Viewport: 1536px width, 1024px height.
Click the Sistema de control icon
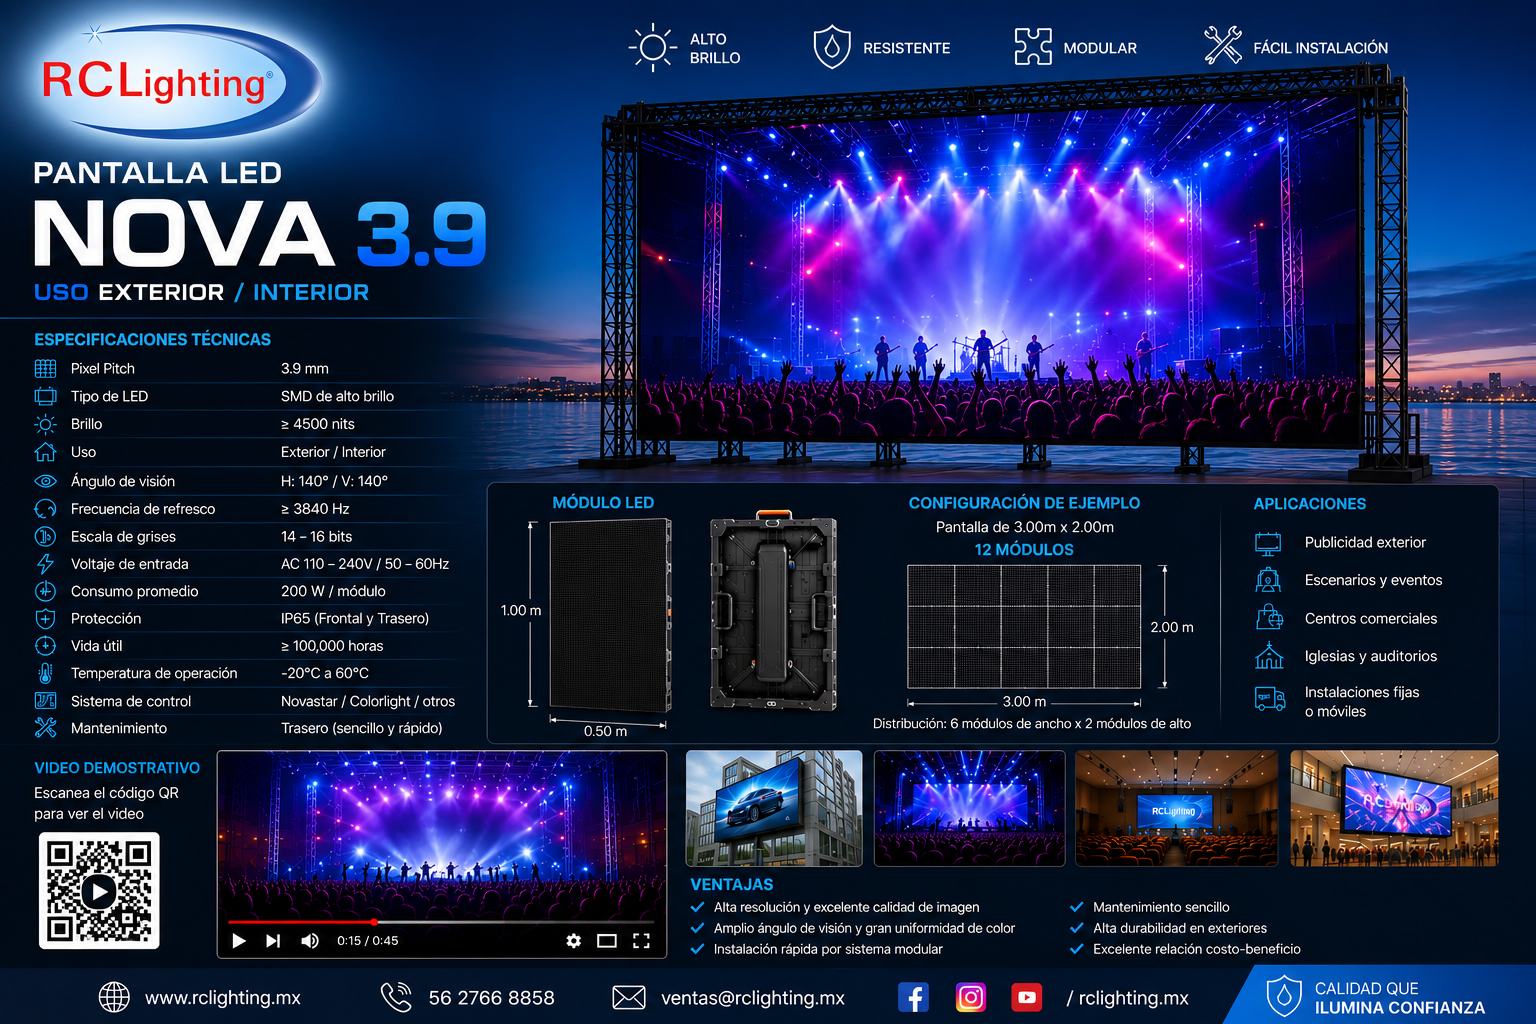click(x=46, y=701)
